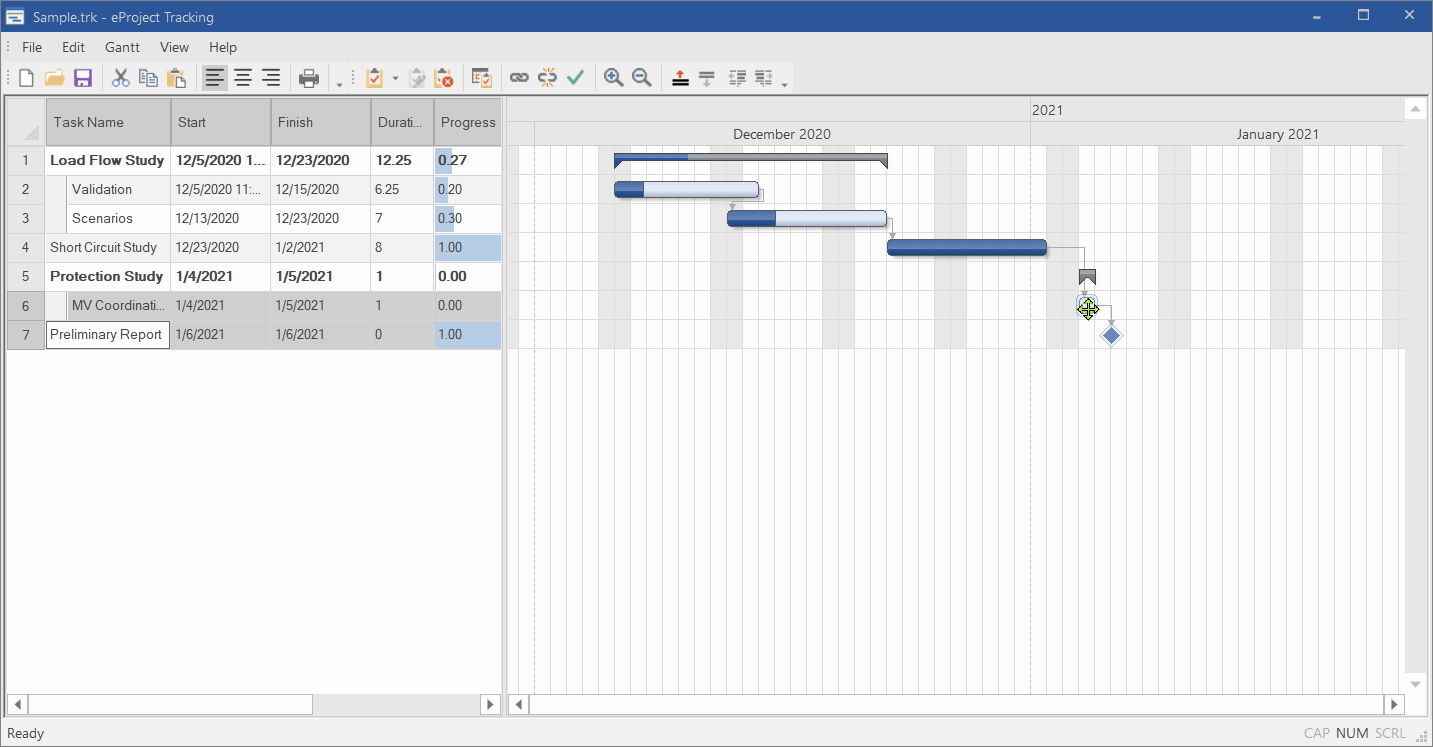Zoom out of the Gantt chart
This screenshot has width=1433, height=747.
[641, 77]
